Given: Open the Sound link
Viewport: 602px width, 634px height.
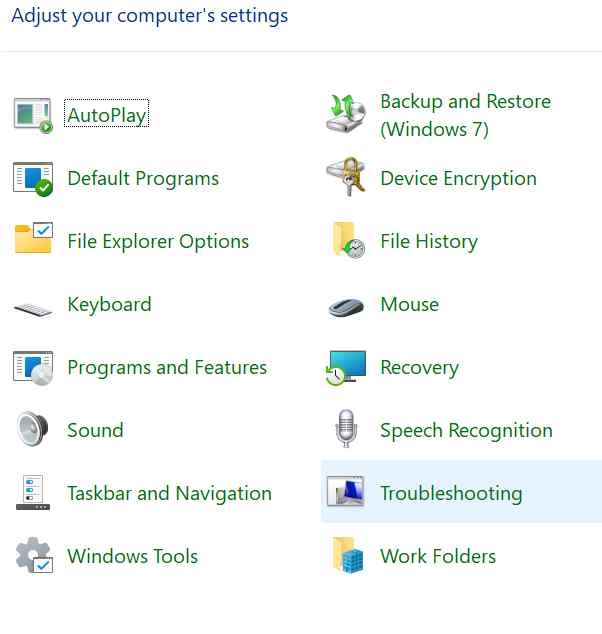Looking at the screenshot, I should click(x=95, y=430).
